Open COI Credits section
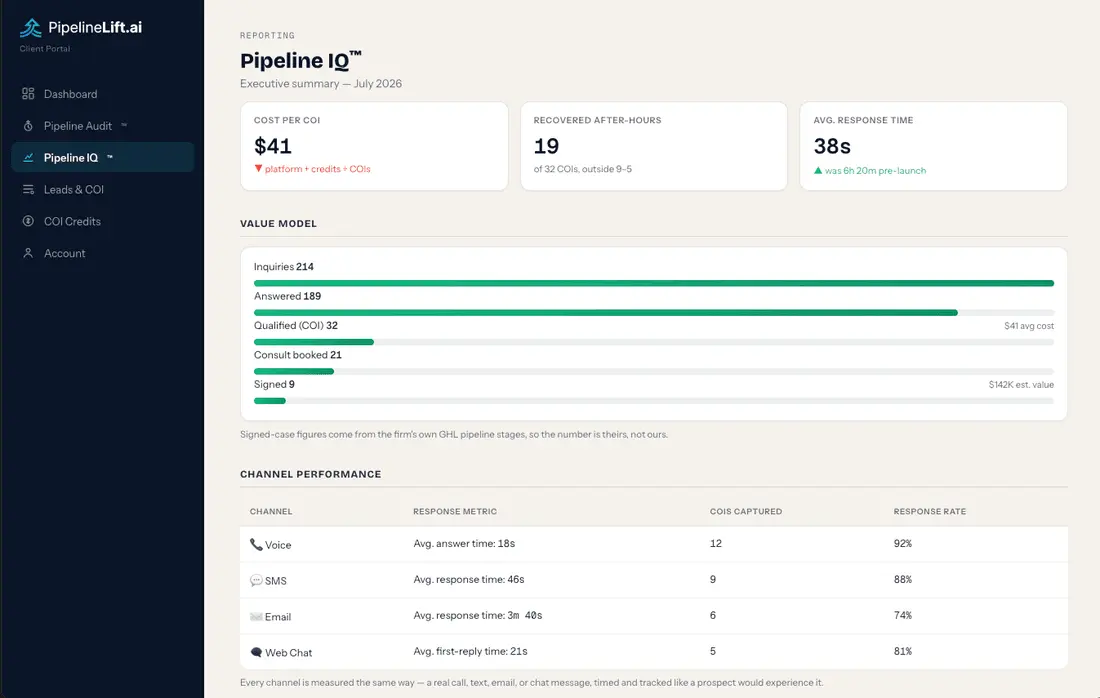Image resolution: width=1100 pixels, height=698 pixels. click(102, 221)
